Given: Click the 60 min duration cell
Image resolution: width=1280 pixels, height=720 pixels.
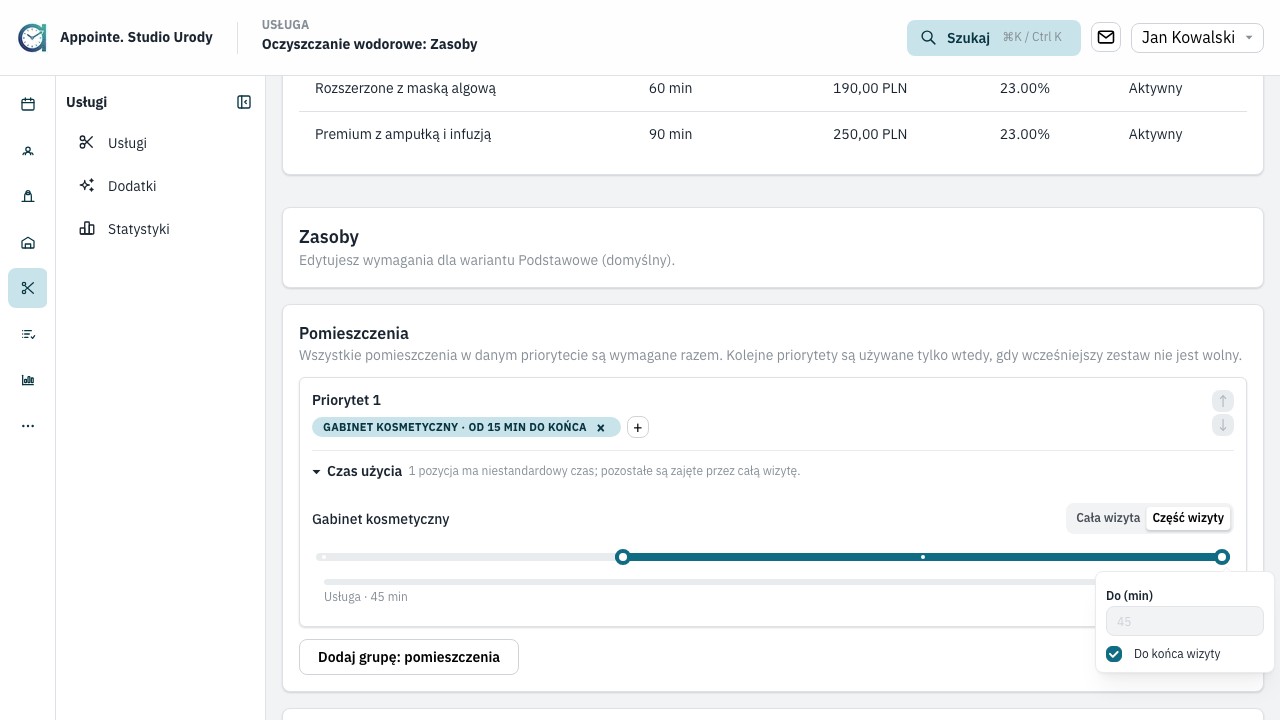Looking at the screenshot, I should pos(670,88).
